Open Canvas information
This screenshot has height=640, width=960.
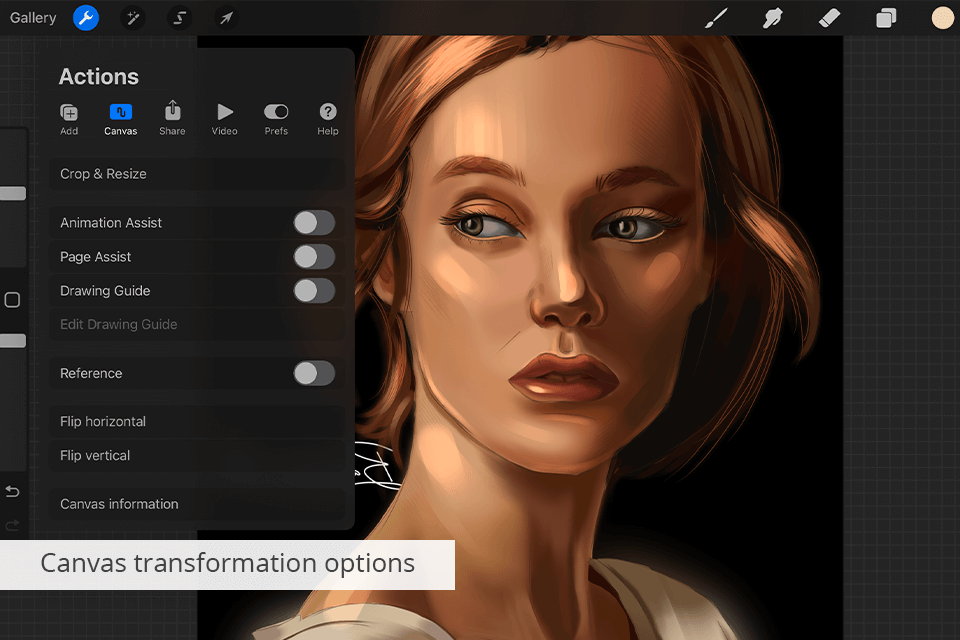click(x=197, y=504)
